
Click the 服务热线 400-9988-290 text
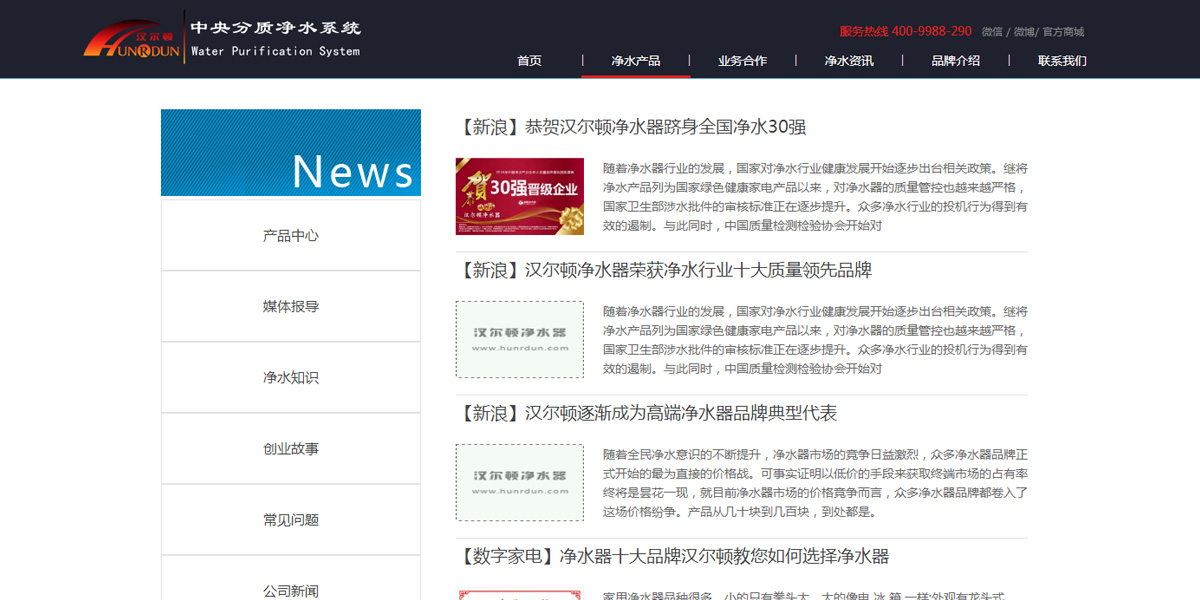(x=905, y=31)
